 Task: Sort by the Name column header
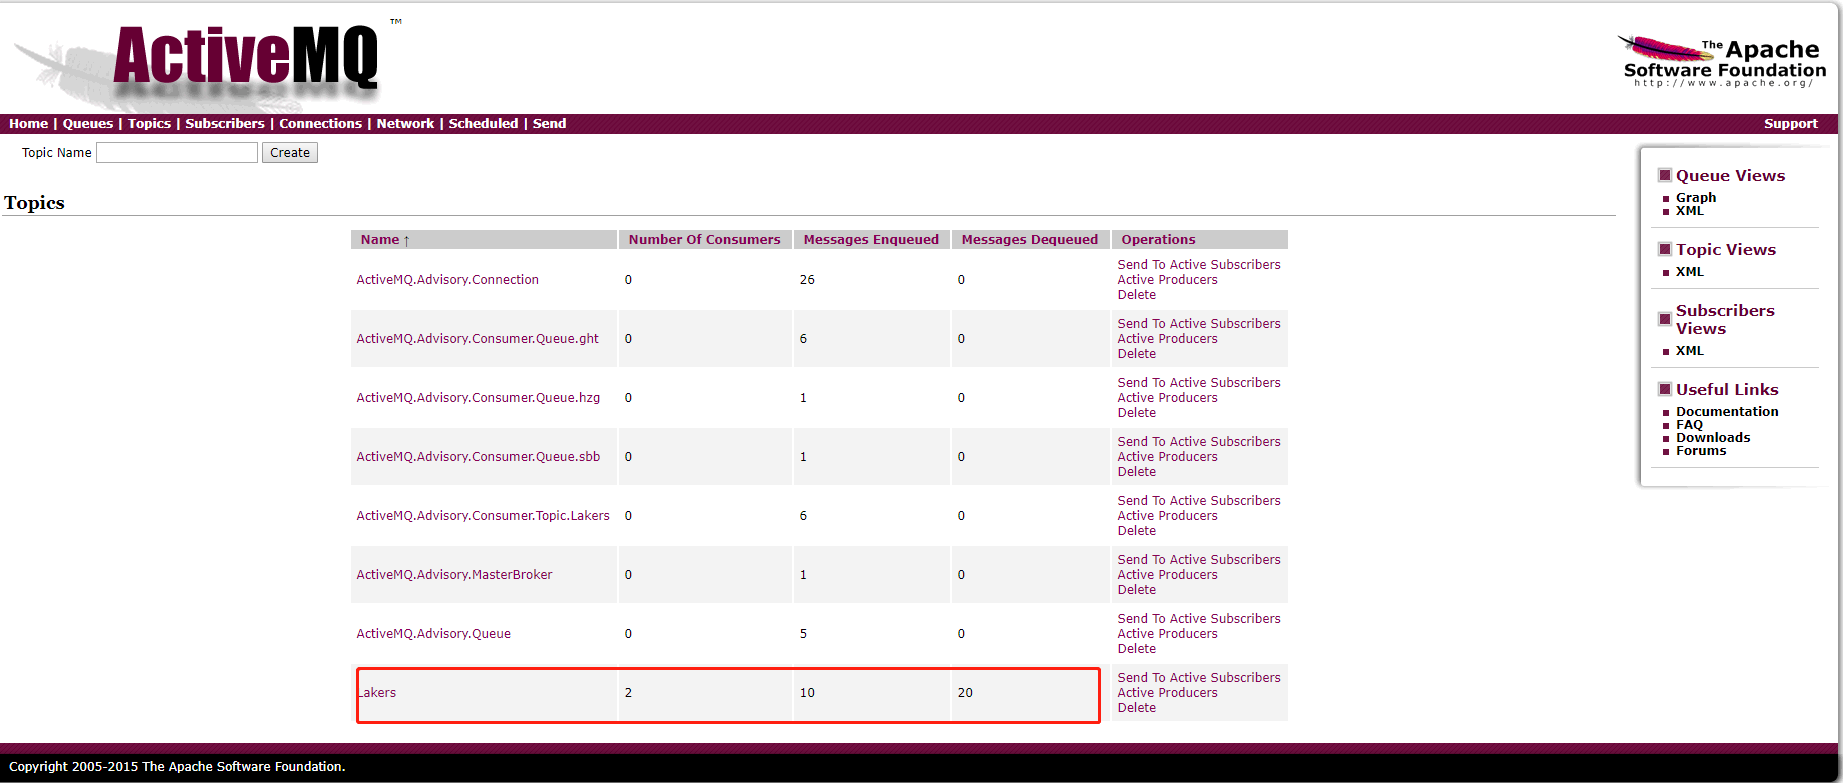point(385,240)
